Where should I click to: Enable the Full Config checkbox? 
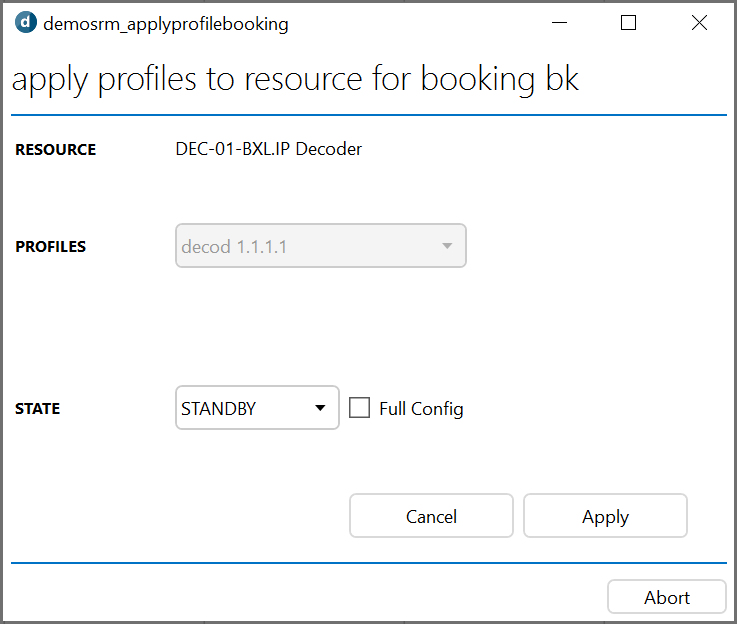coord(360,408)
